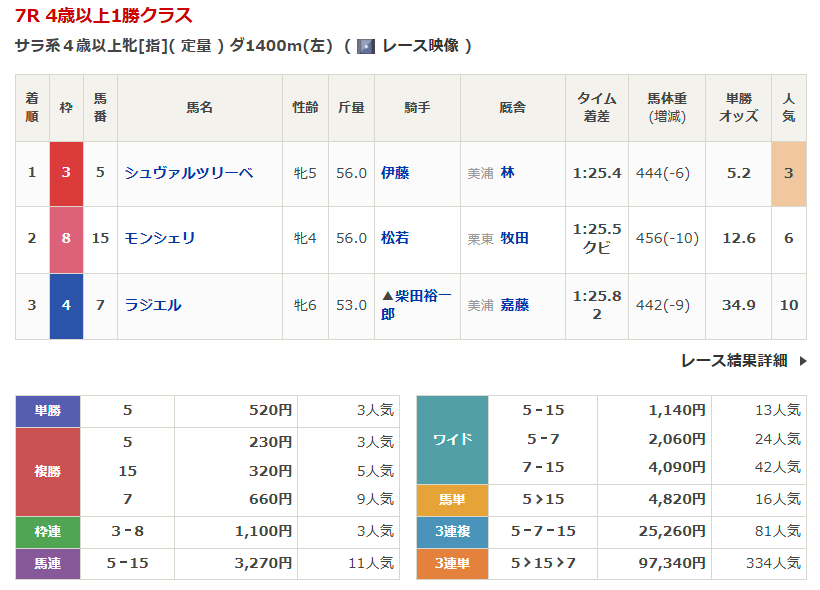This screenshot has width=820, height=590.
Task: Click the red frame number 3 cell
Action: point(66,173)
